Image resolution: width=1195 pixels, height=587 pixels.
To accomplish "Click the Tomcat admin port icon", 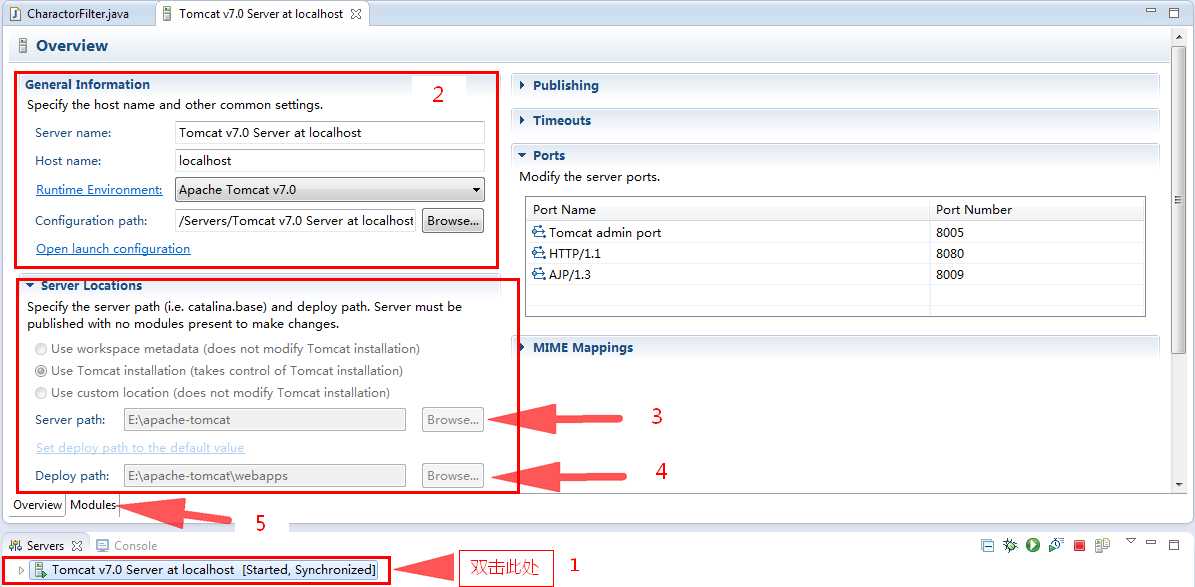I will click(539, 233).
